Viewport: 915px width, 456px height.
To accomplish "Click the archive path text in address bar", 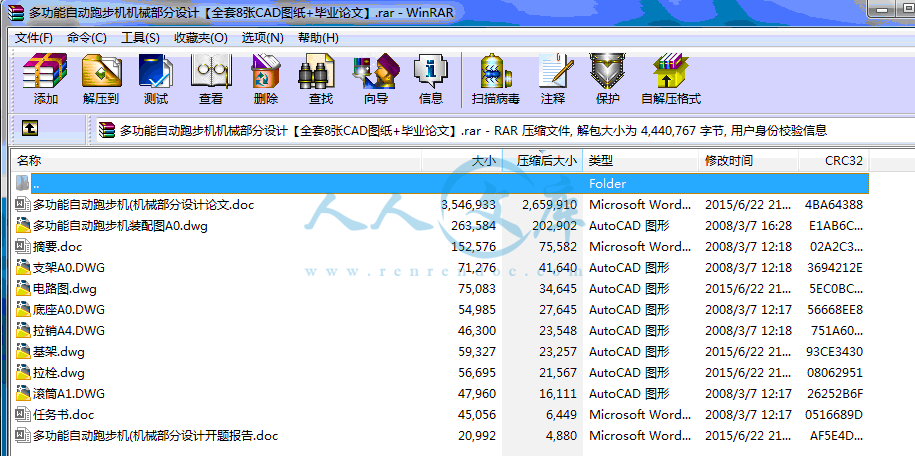I will point(473,130).
